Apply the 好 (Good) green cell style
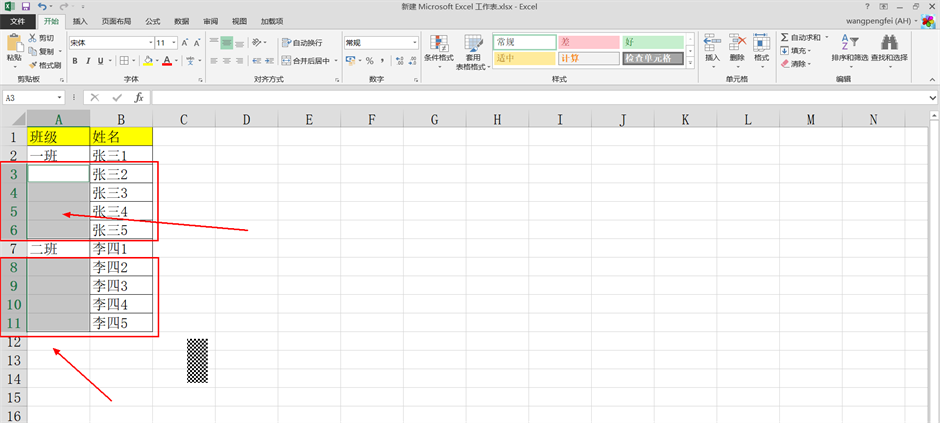 point(652,42)
